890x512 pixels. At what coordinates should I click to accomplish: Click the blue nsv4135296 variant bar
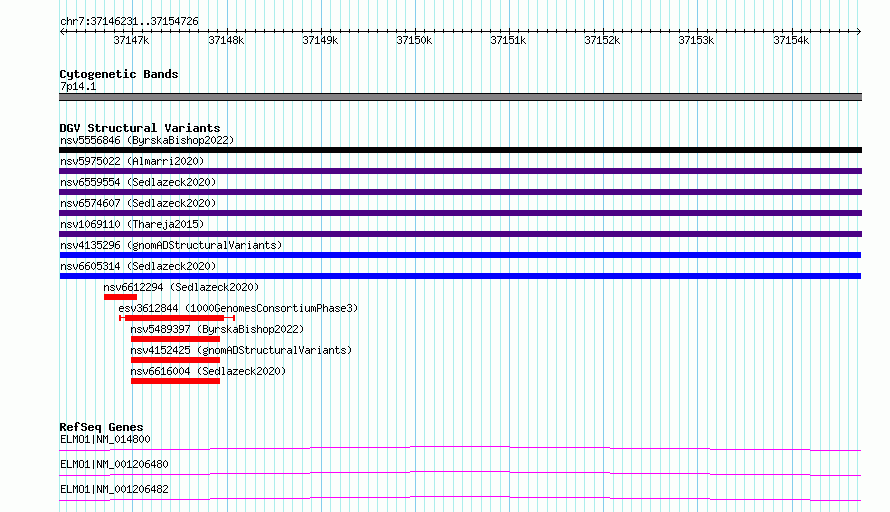point(460,255)
